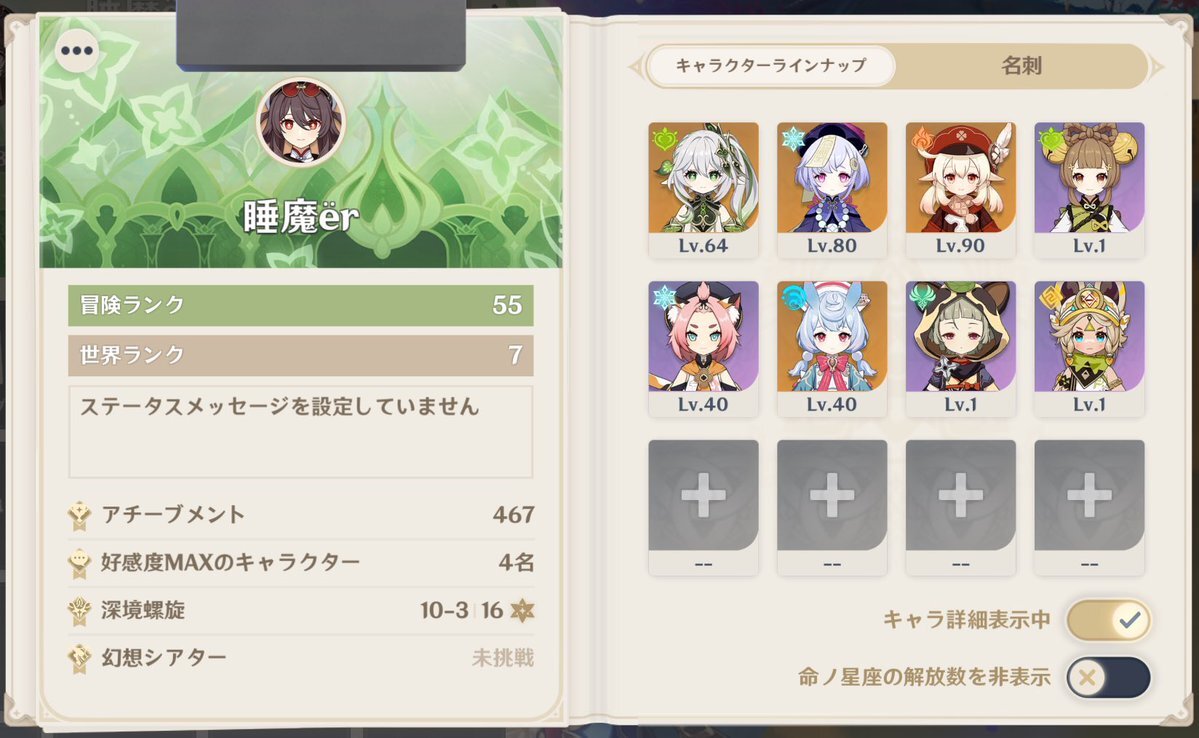Add character in last empty plus slot
1199x738 pixels.
click(x=1089, y=507)
